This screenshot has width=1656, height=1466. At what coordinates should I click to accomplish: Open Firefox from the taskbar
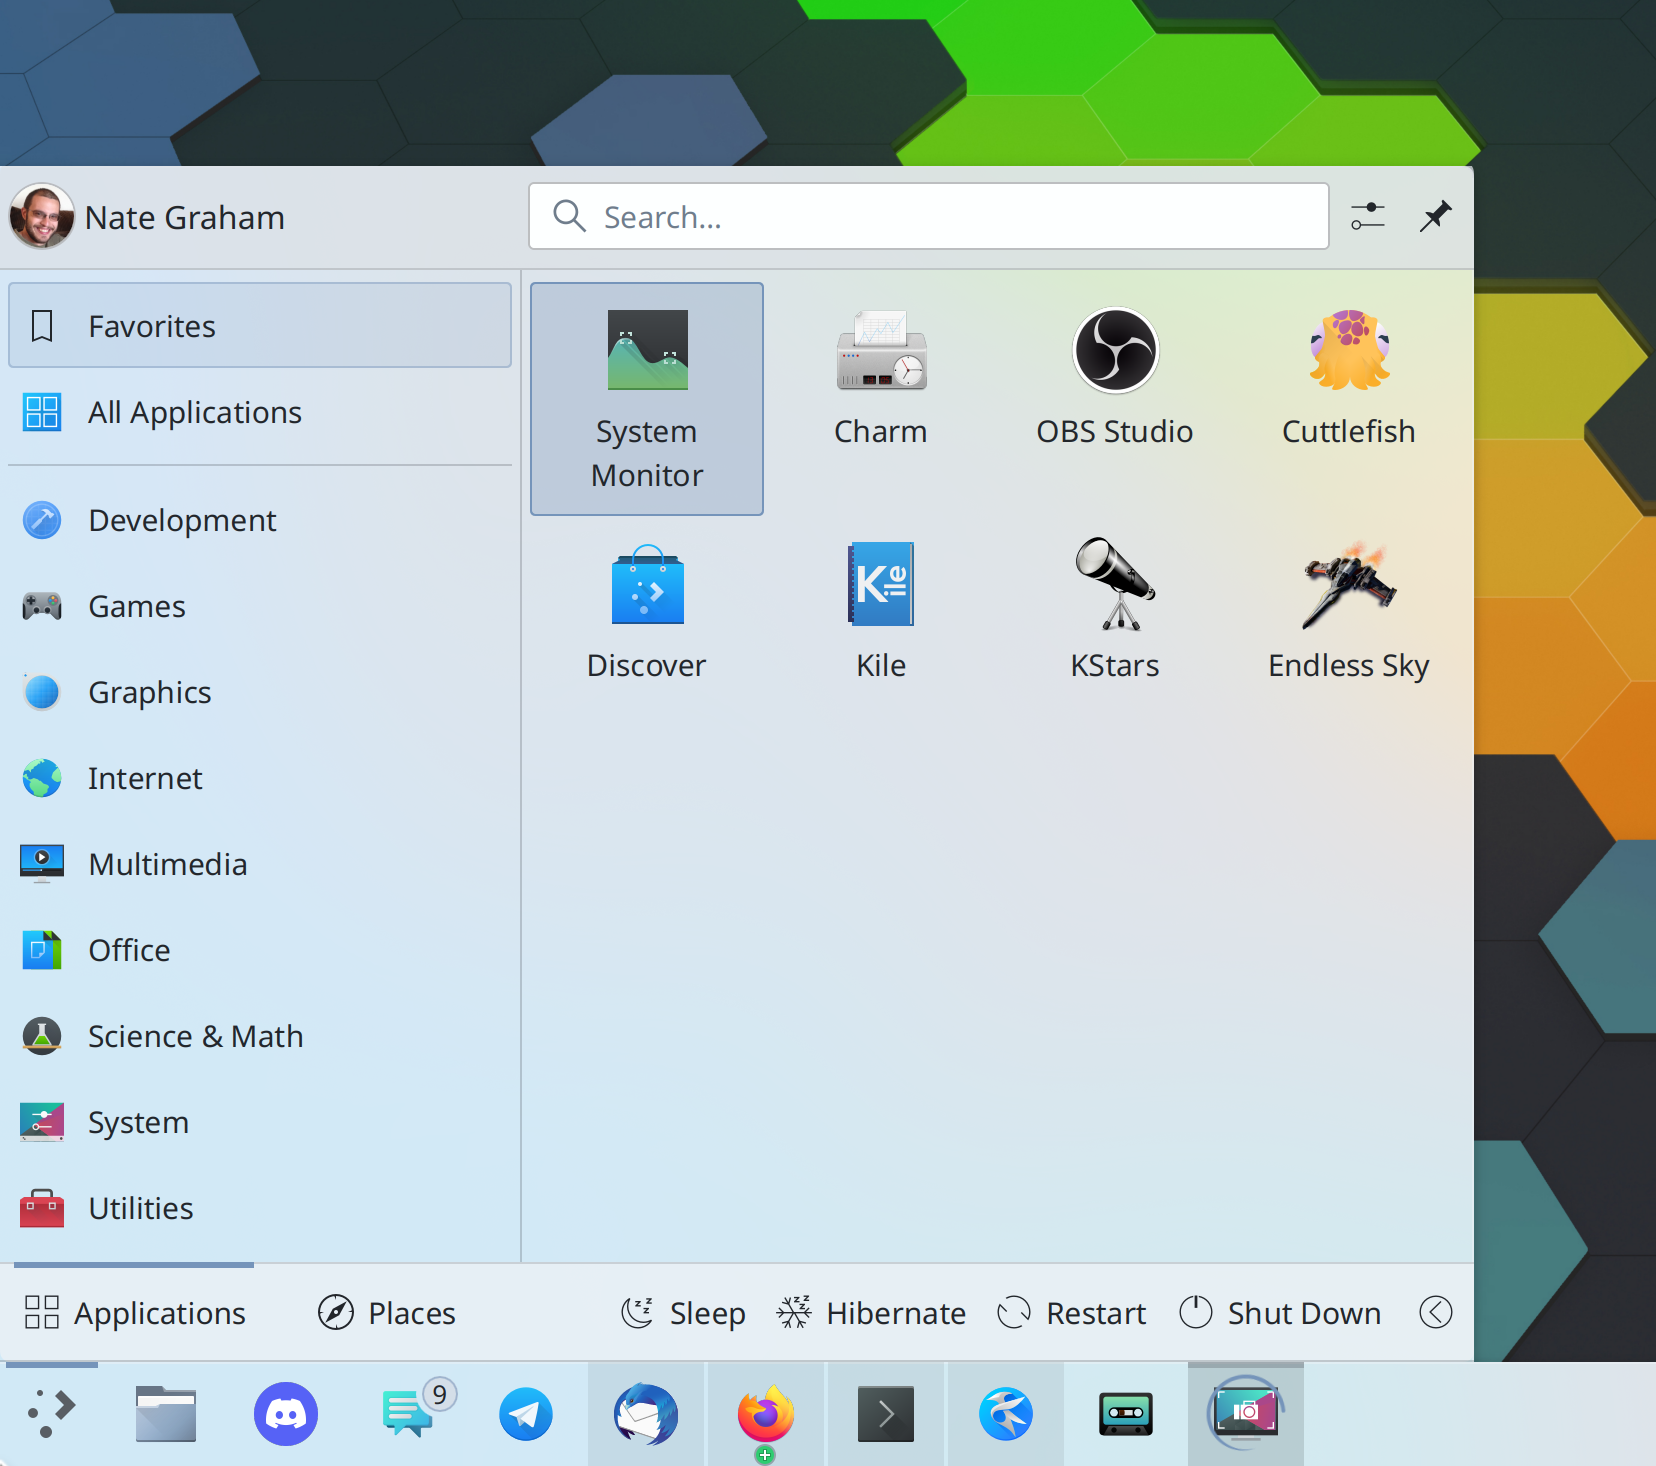pos(765,1414)
